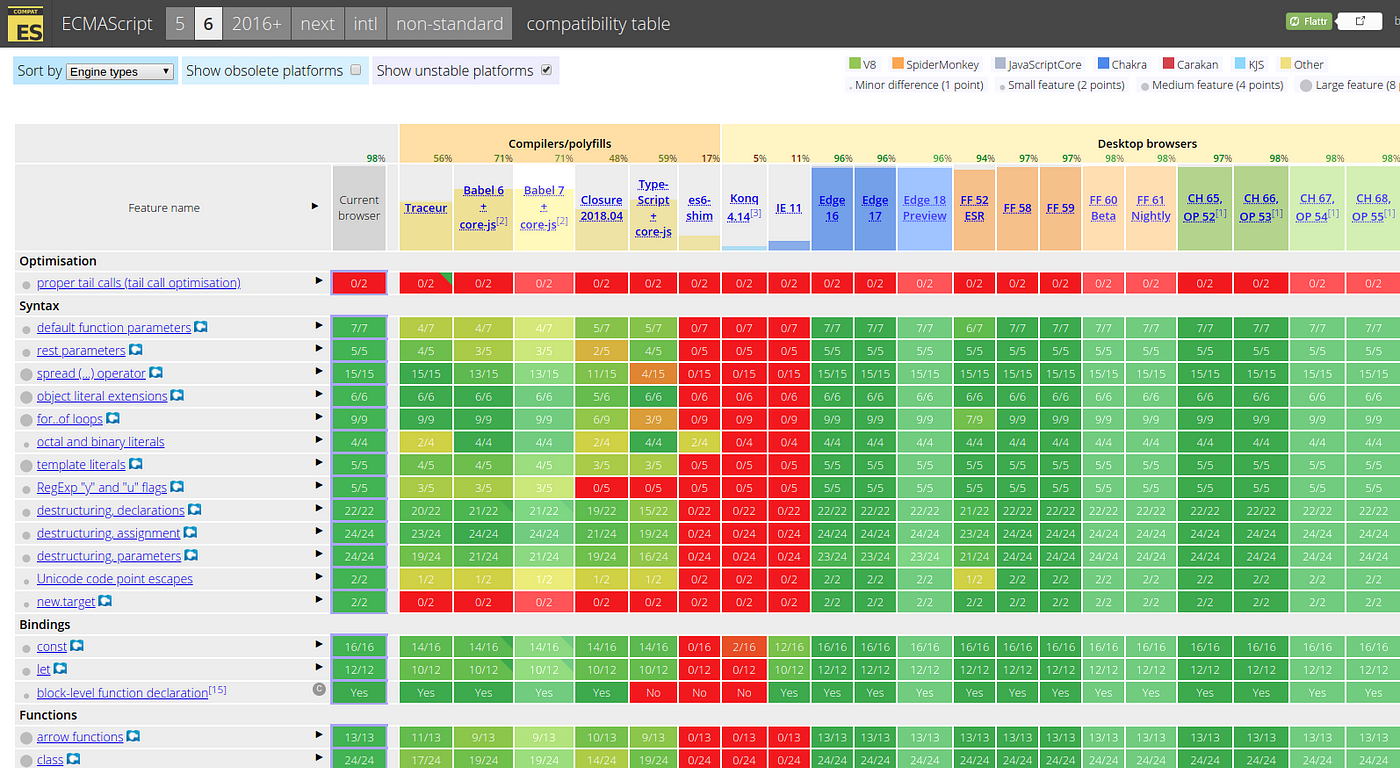Click the flag icon next to arrow functions

click(x=133, y=737)
